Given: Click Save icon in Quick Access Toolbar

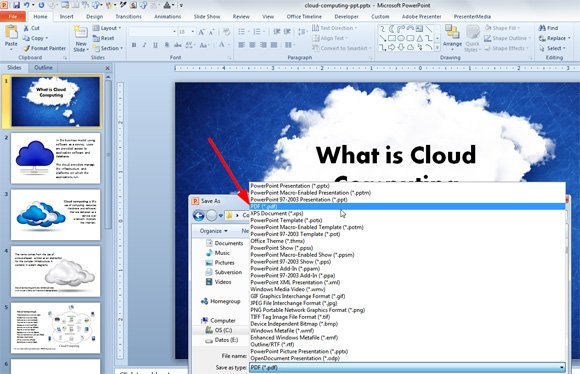Looking at the screenshot, I should click(16, 5).
